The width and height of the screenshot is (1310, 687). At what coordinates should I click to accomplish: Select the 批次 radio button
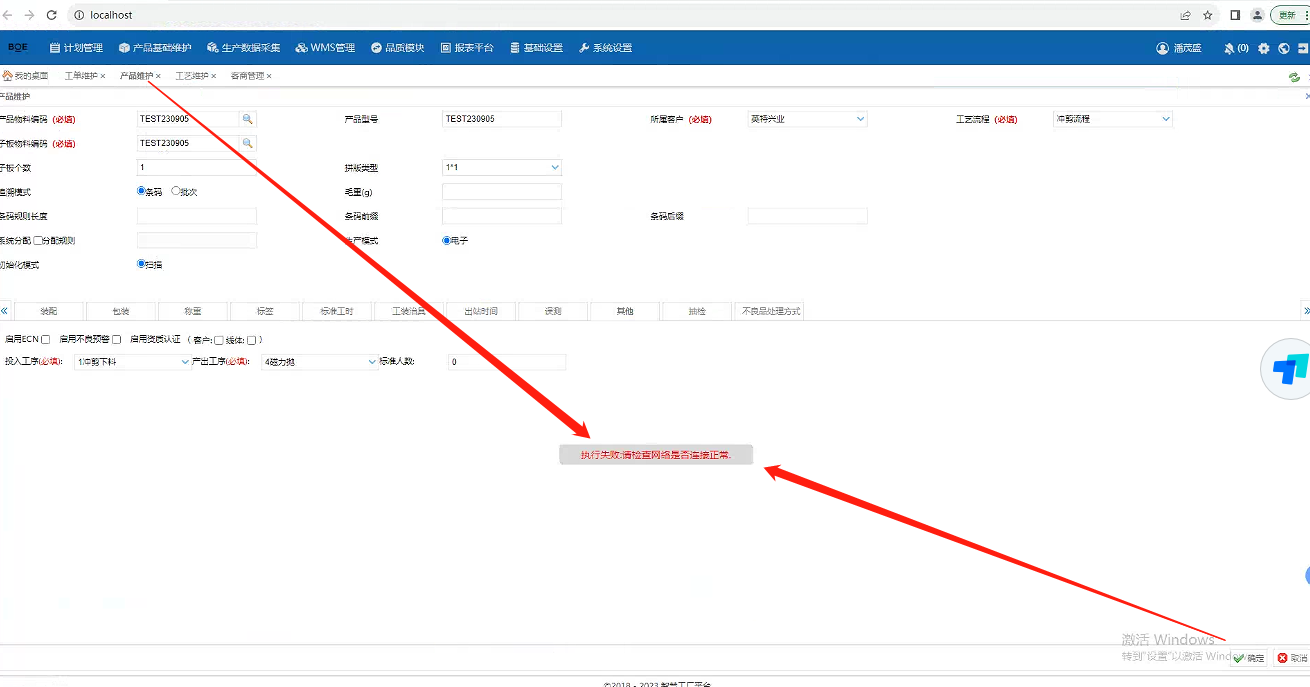pos(176,191)
